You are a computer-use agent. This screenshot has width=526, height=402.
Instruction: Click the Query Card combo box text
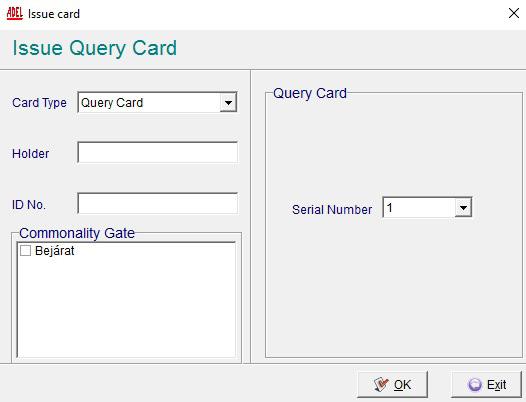[112, 103]
